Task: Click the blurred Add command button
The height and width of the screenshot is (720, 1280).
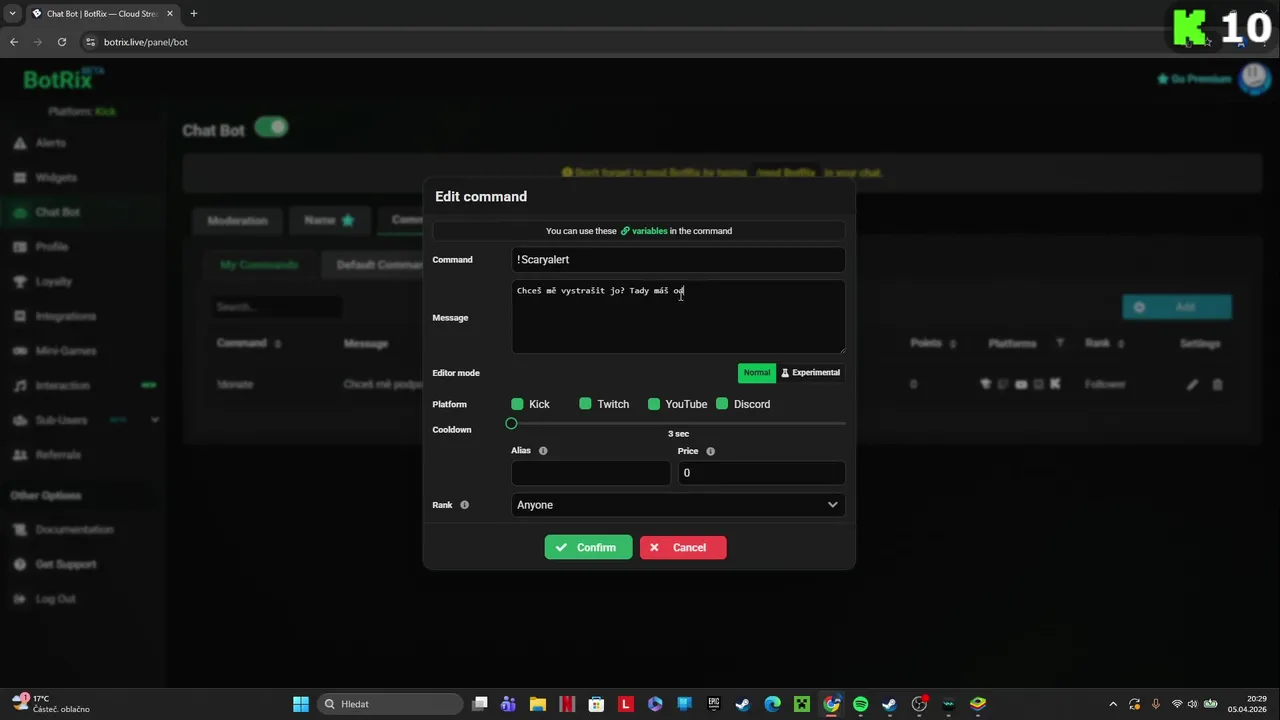Action: click(1177, 307)
